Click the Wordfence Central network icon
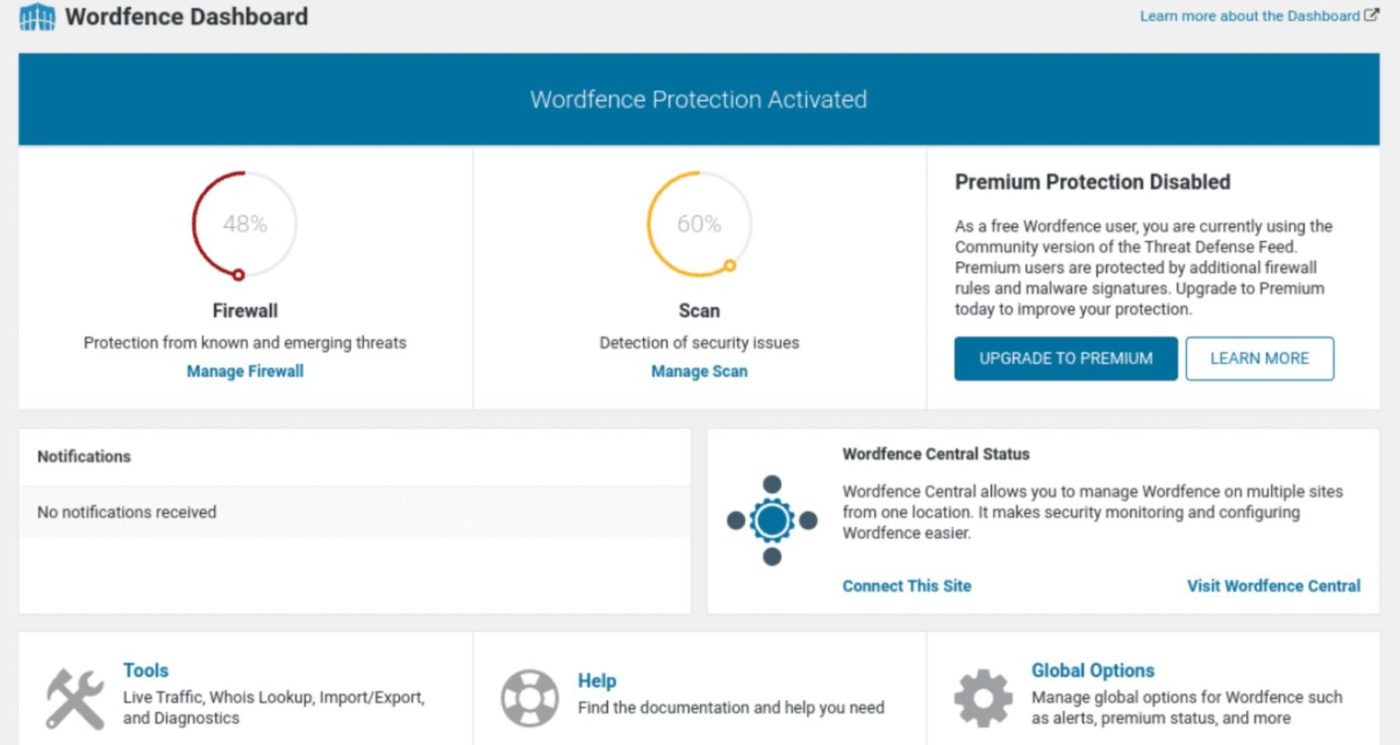1400x745 pixels. pos(772,520)
